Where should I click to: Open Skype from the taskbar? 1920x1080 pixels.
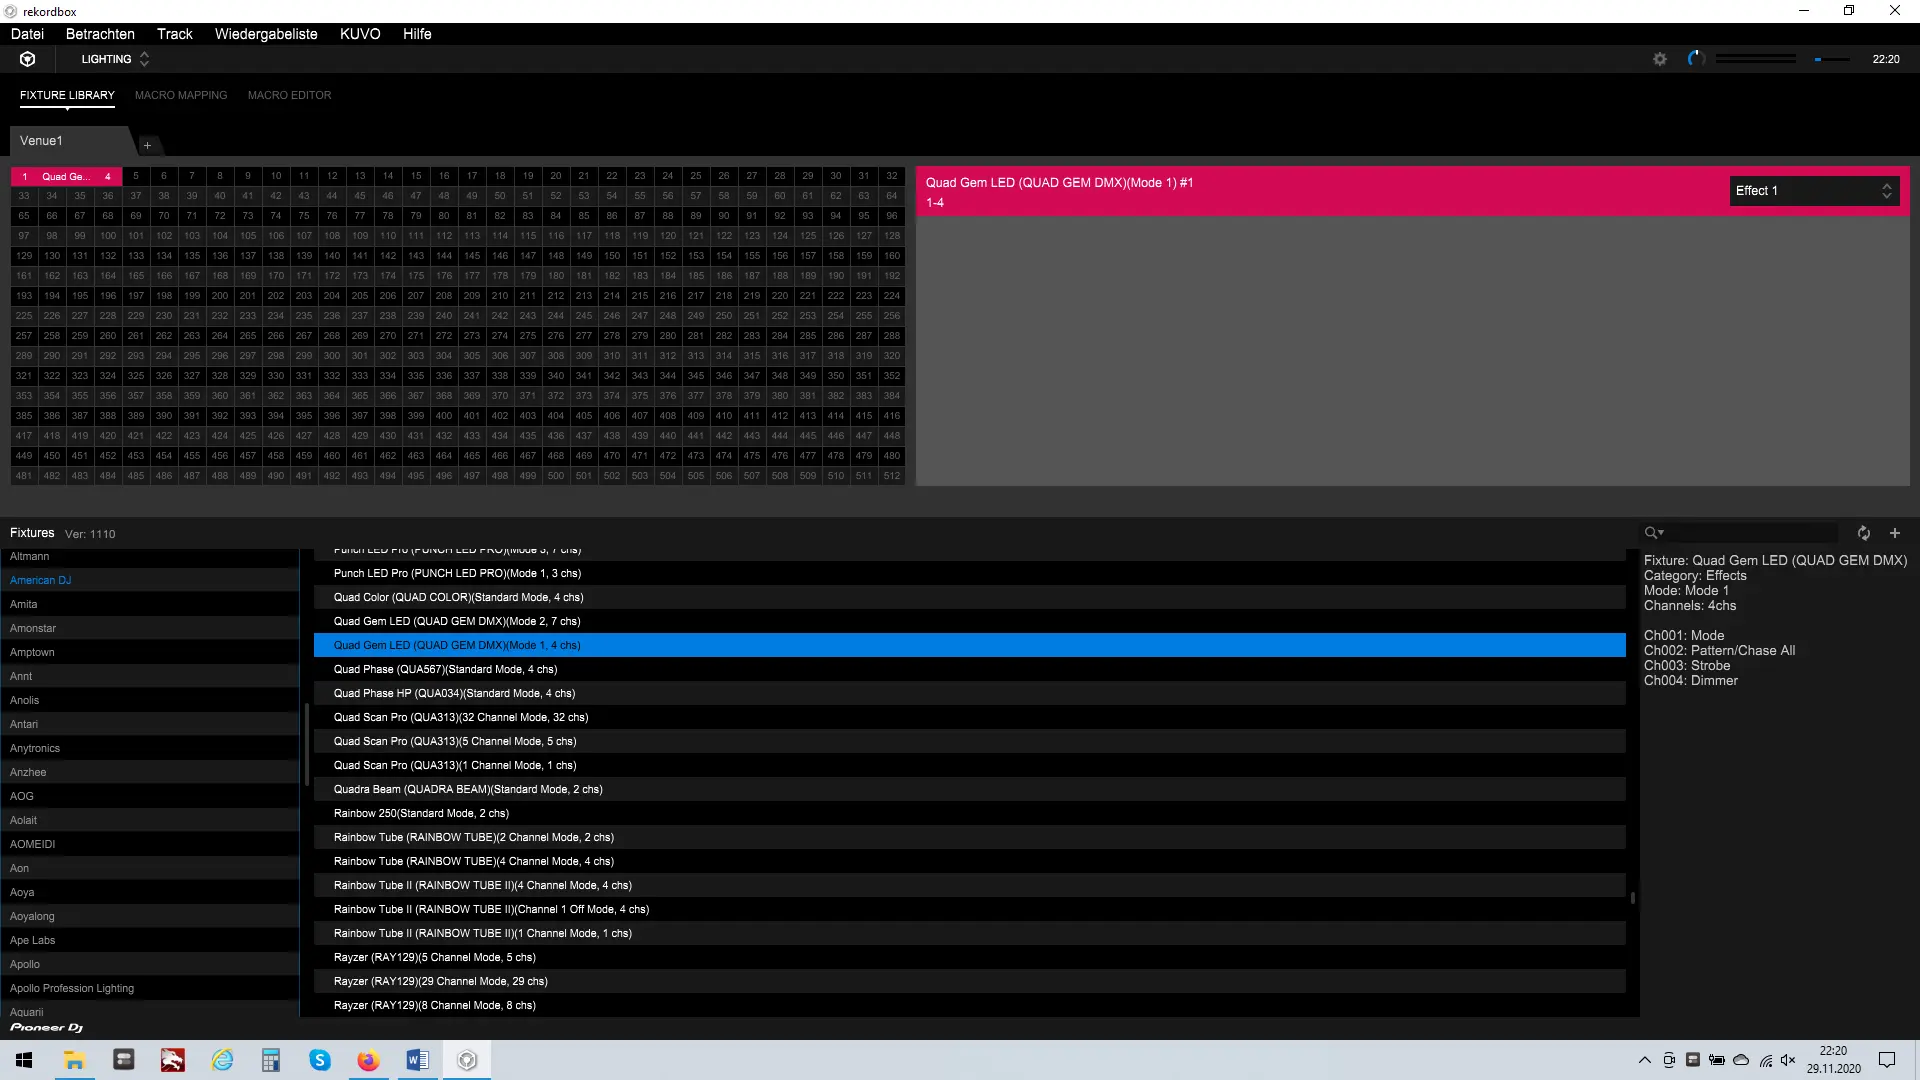pyautogui.click(x=320, y=1060)
